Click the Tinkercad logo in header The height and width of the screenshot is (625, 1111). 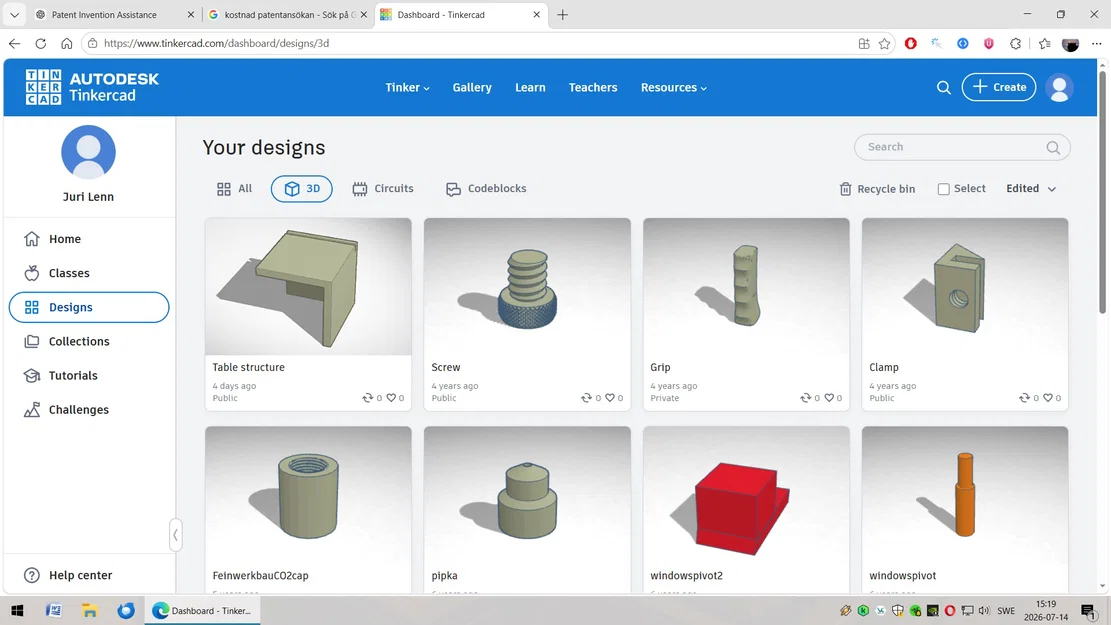pyautogui.click(x=92, y=87)
